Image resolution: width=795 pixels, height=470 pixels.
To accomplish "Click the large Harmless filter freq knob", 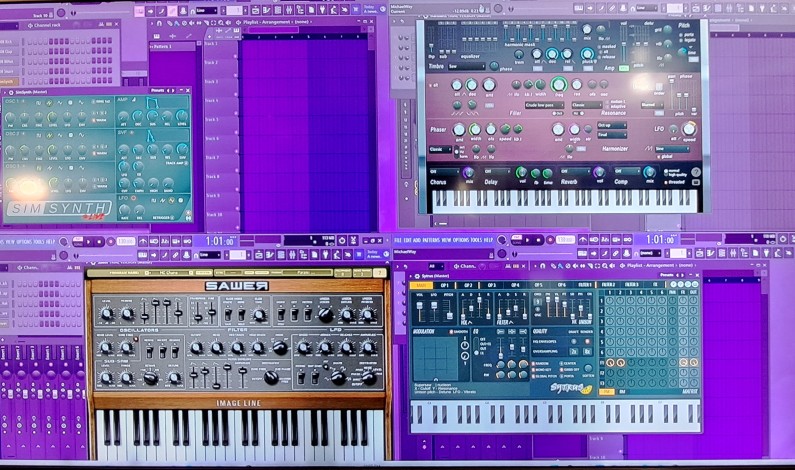I will (x=559, y=84).
